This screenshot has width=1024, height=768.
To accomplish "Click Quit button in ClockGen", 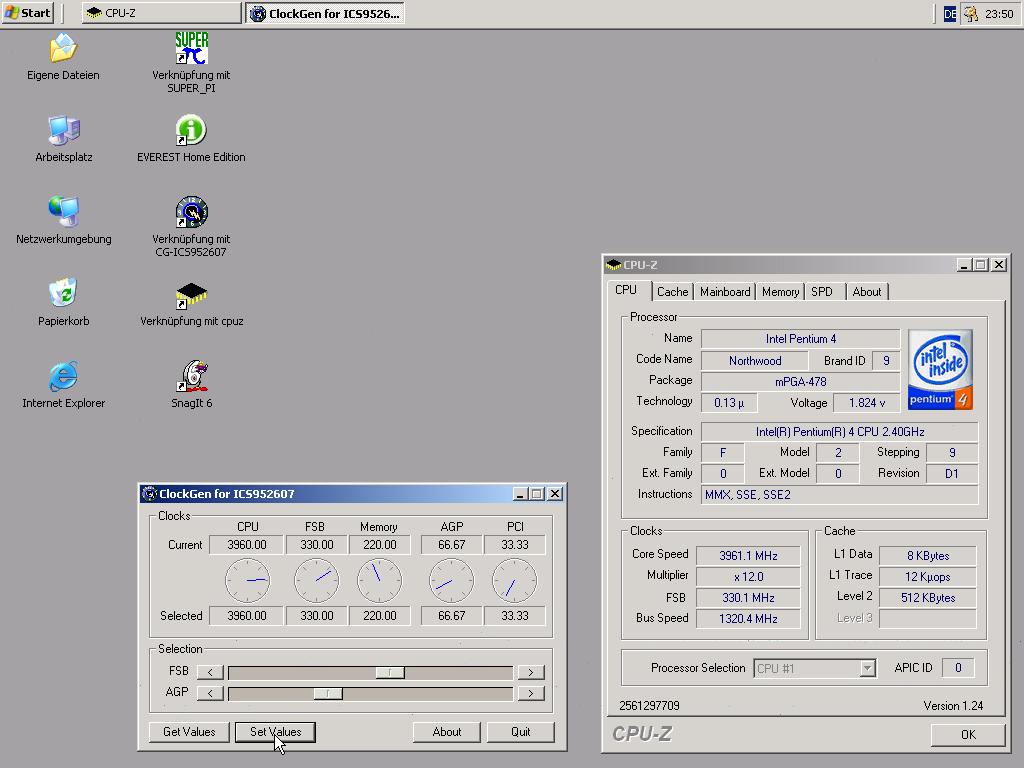I will click(520, 732).
